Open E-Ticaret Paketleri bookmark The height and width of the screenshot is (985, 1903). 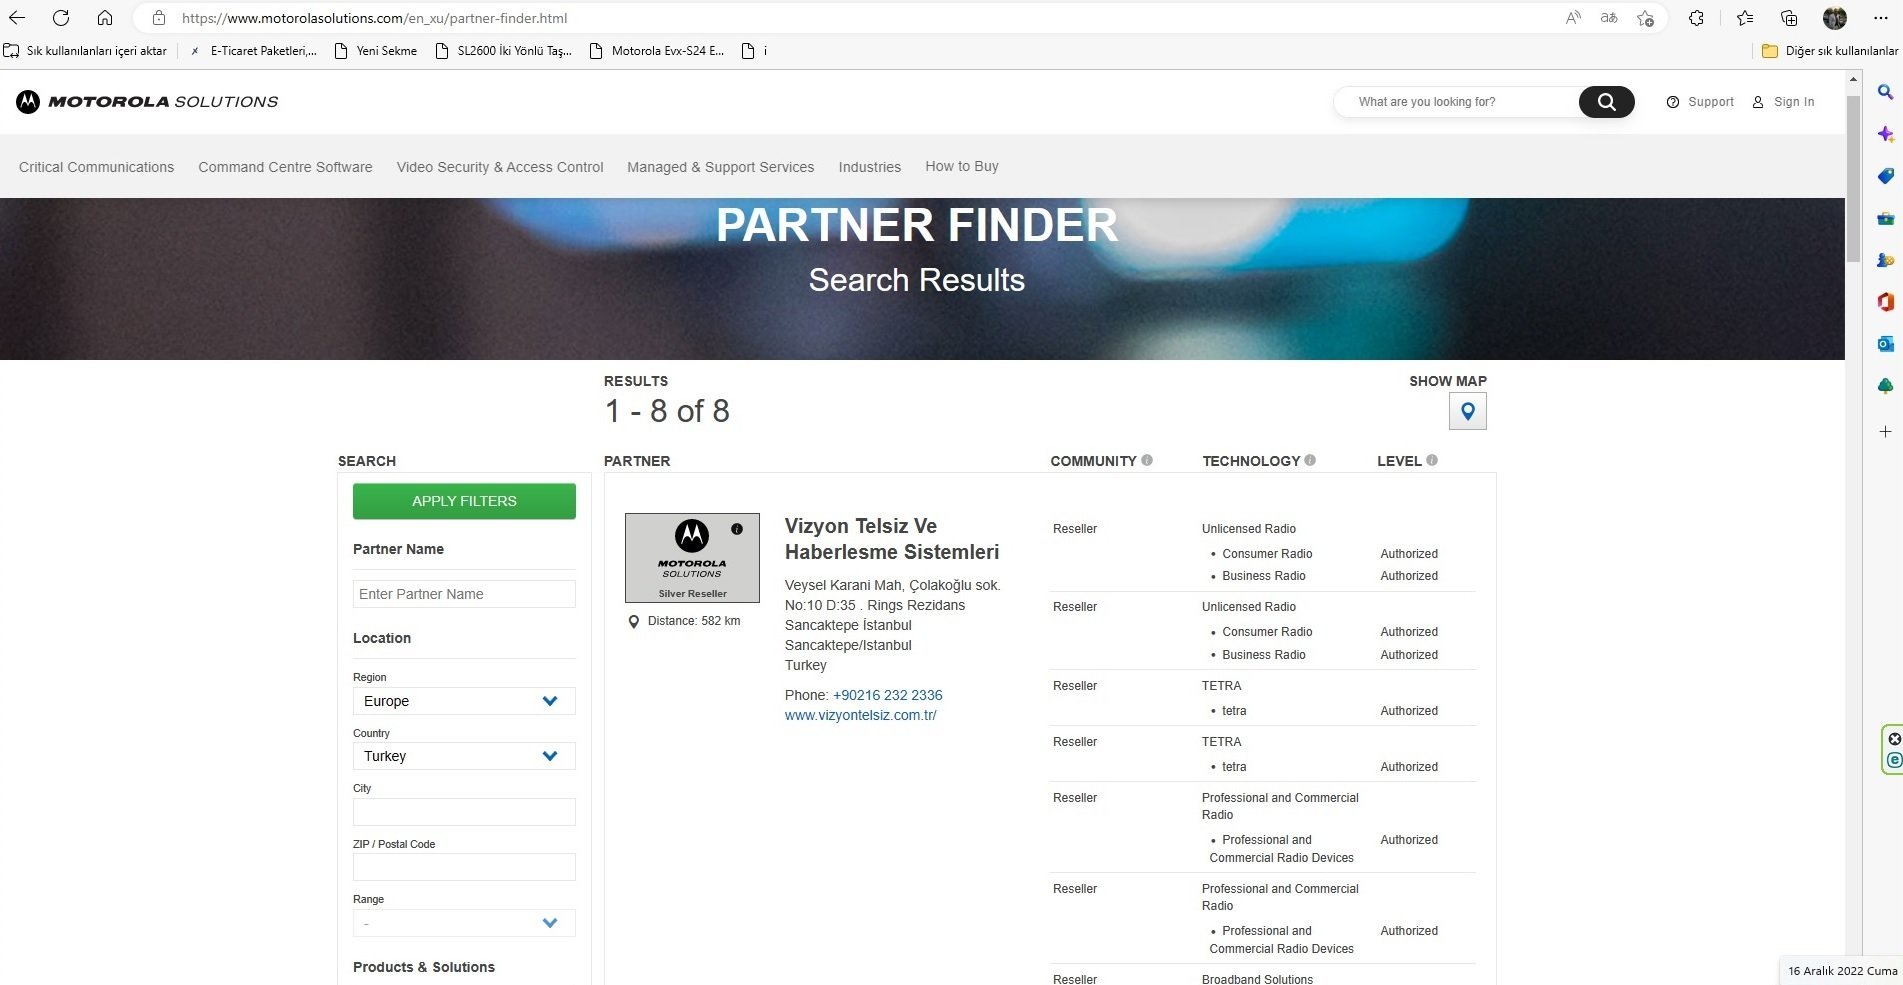253,50
